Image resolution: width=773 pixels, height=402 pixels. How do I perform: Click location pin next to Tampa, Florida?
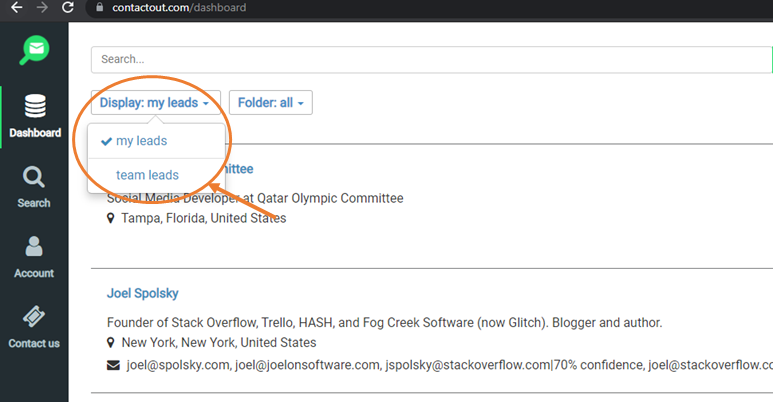[111, 218]
